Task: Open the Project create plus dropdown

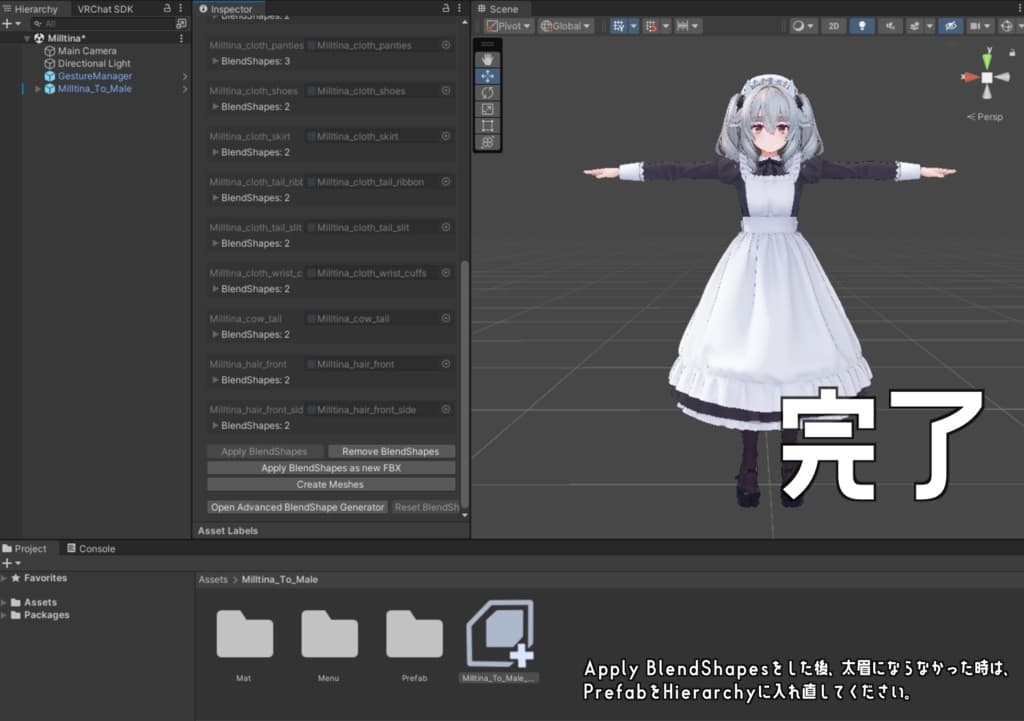Action: pos(12,563)
